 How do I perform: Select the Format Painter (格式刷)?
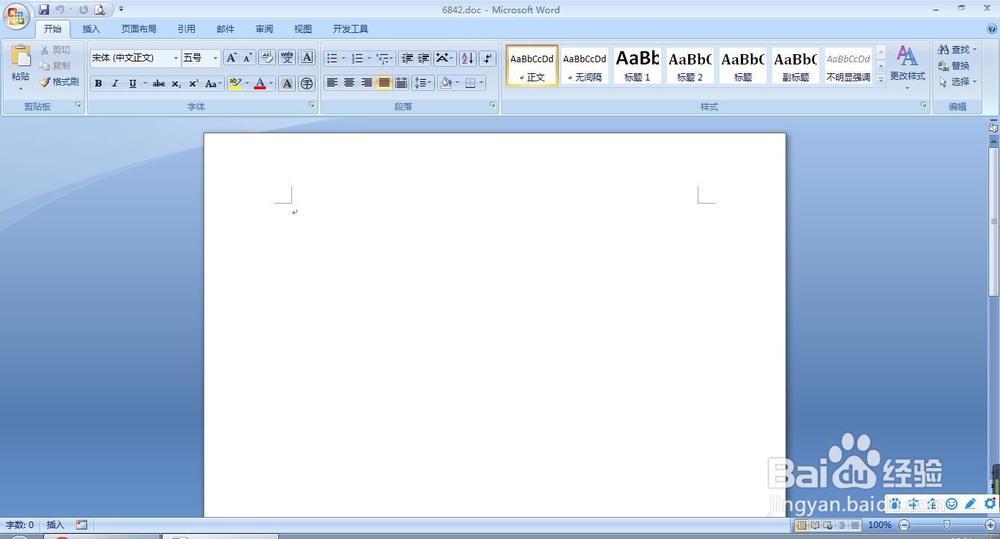pyautogui.click(x=59, y=82)
